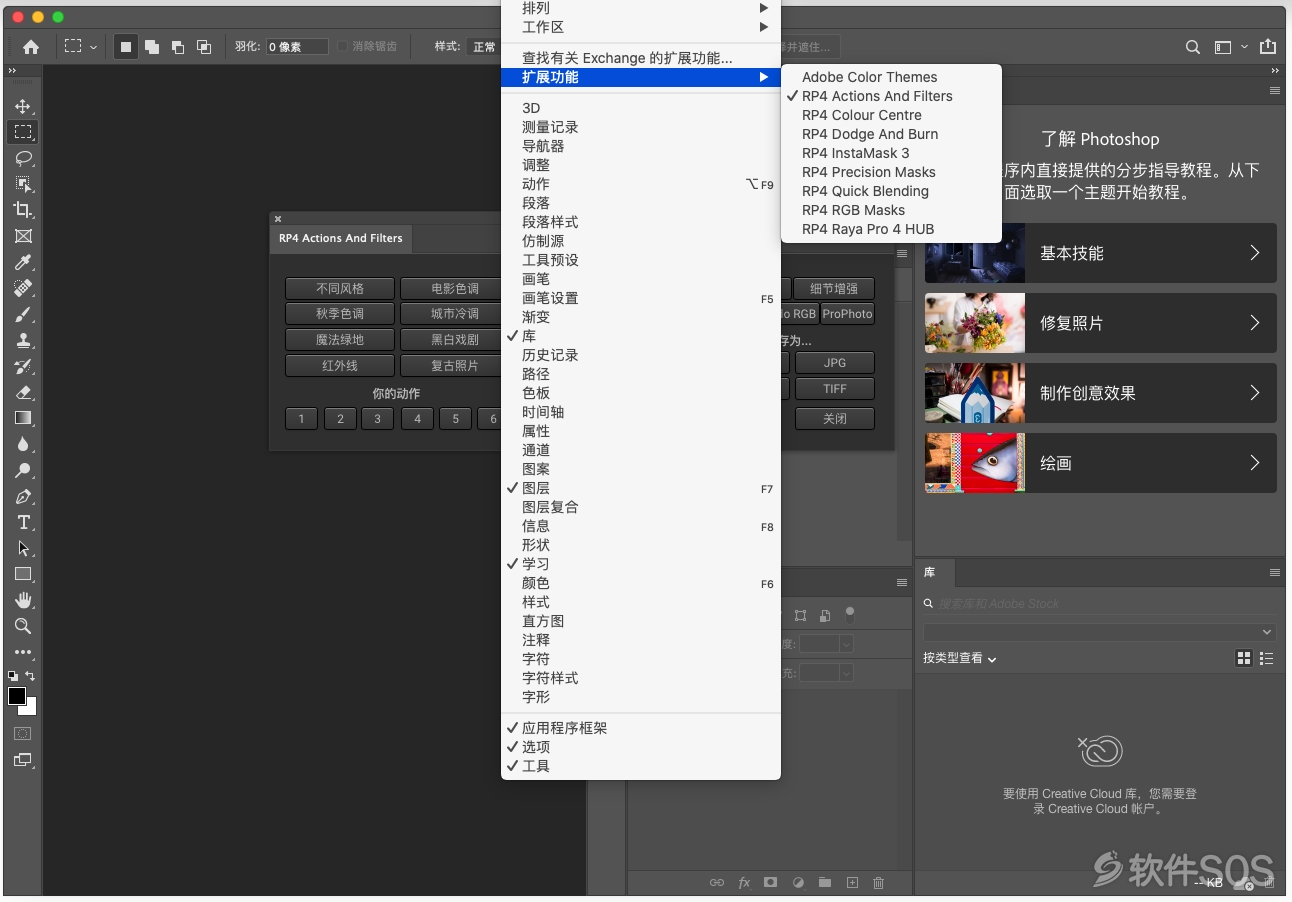Expand the 工作区 submenu
The image size is (1292, 902).
click(x=640, y=27)
